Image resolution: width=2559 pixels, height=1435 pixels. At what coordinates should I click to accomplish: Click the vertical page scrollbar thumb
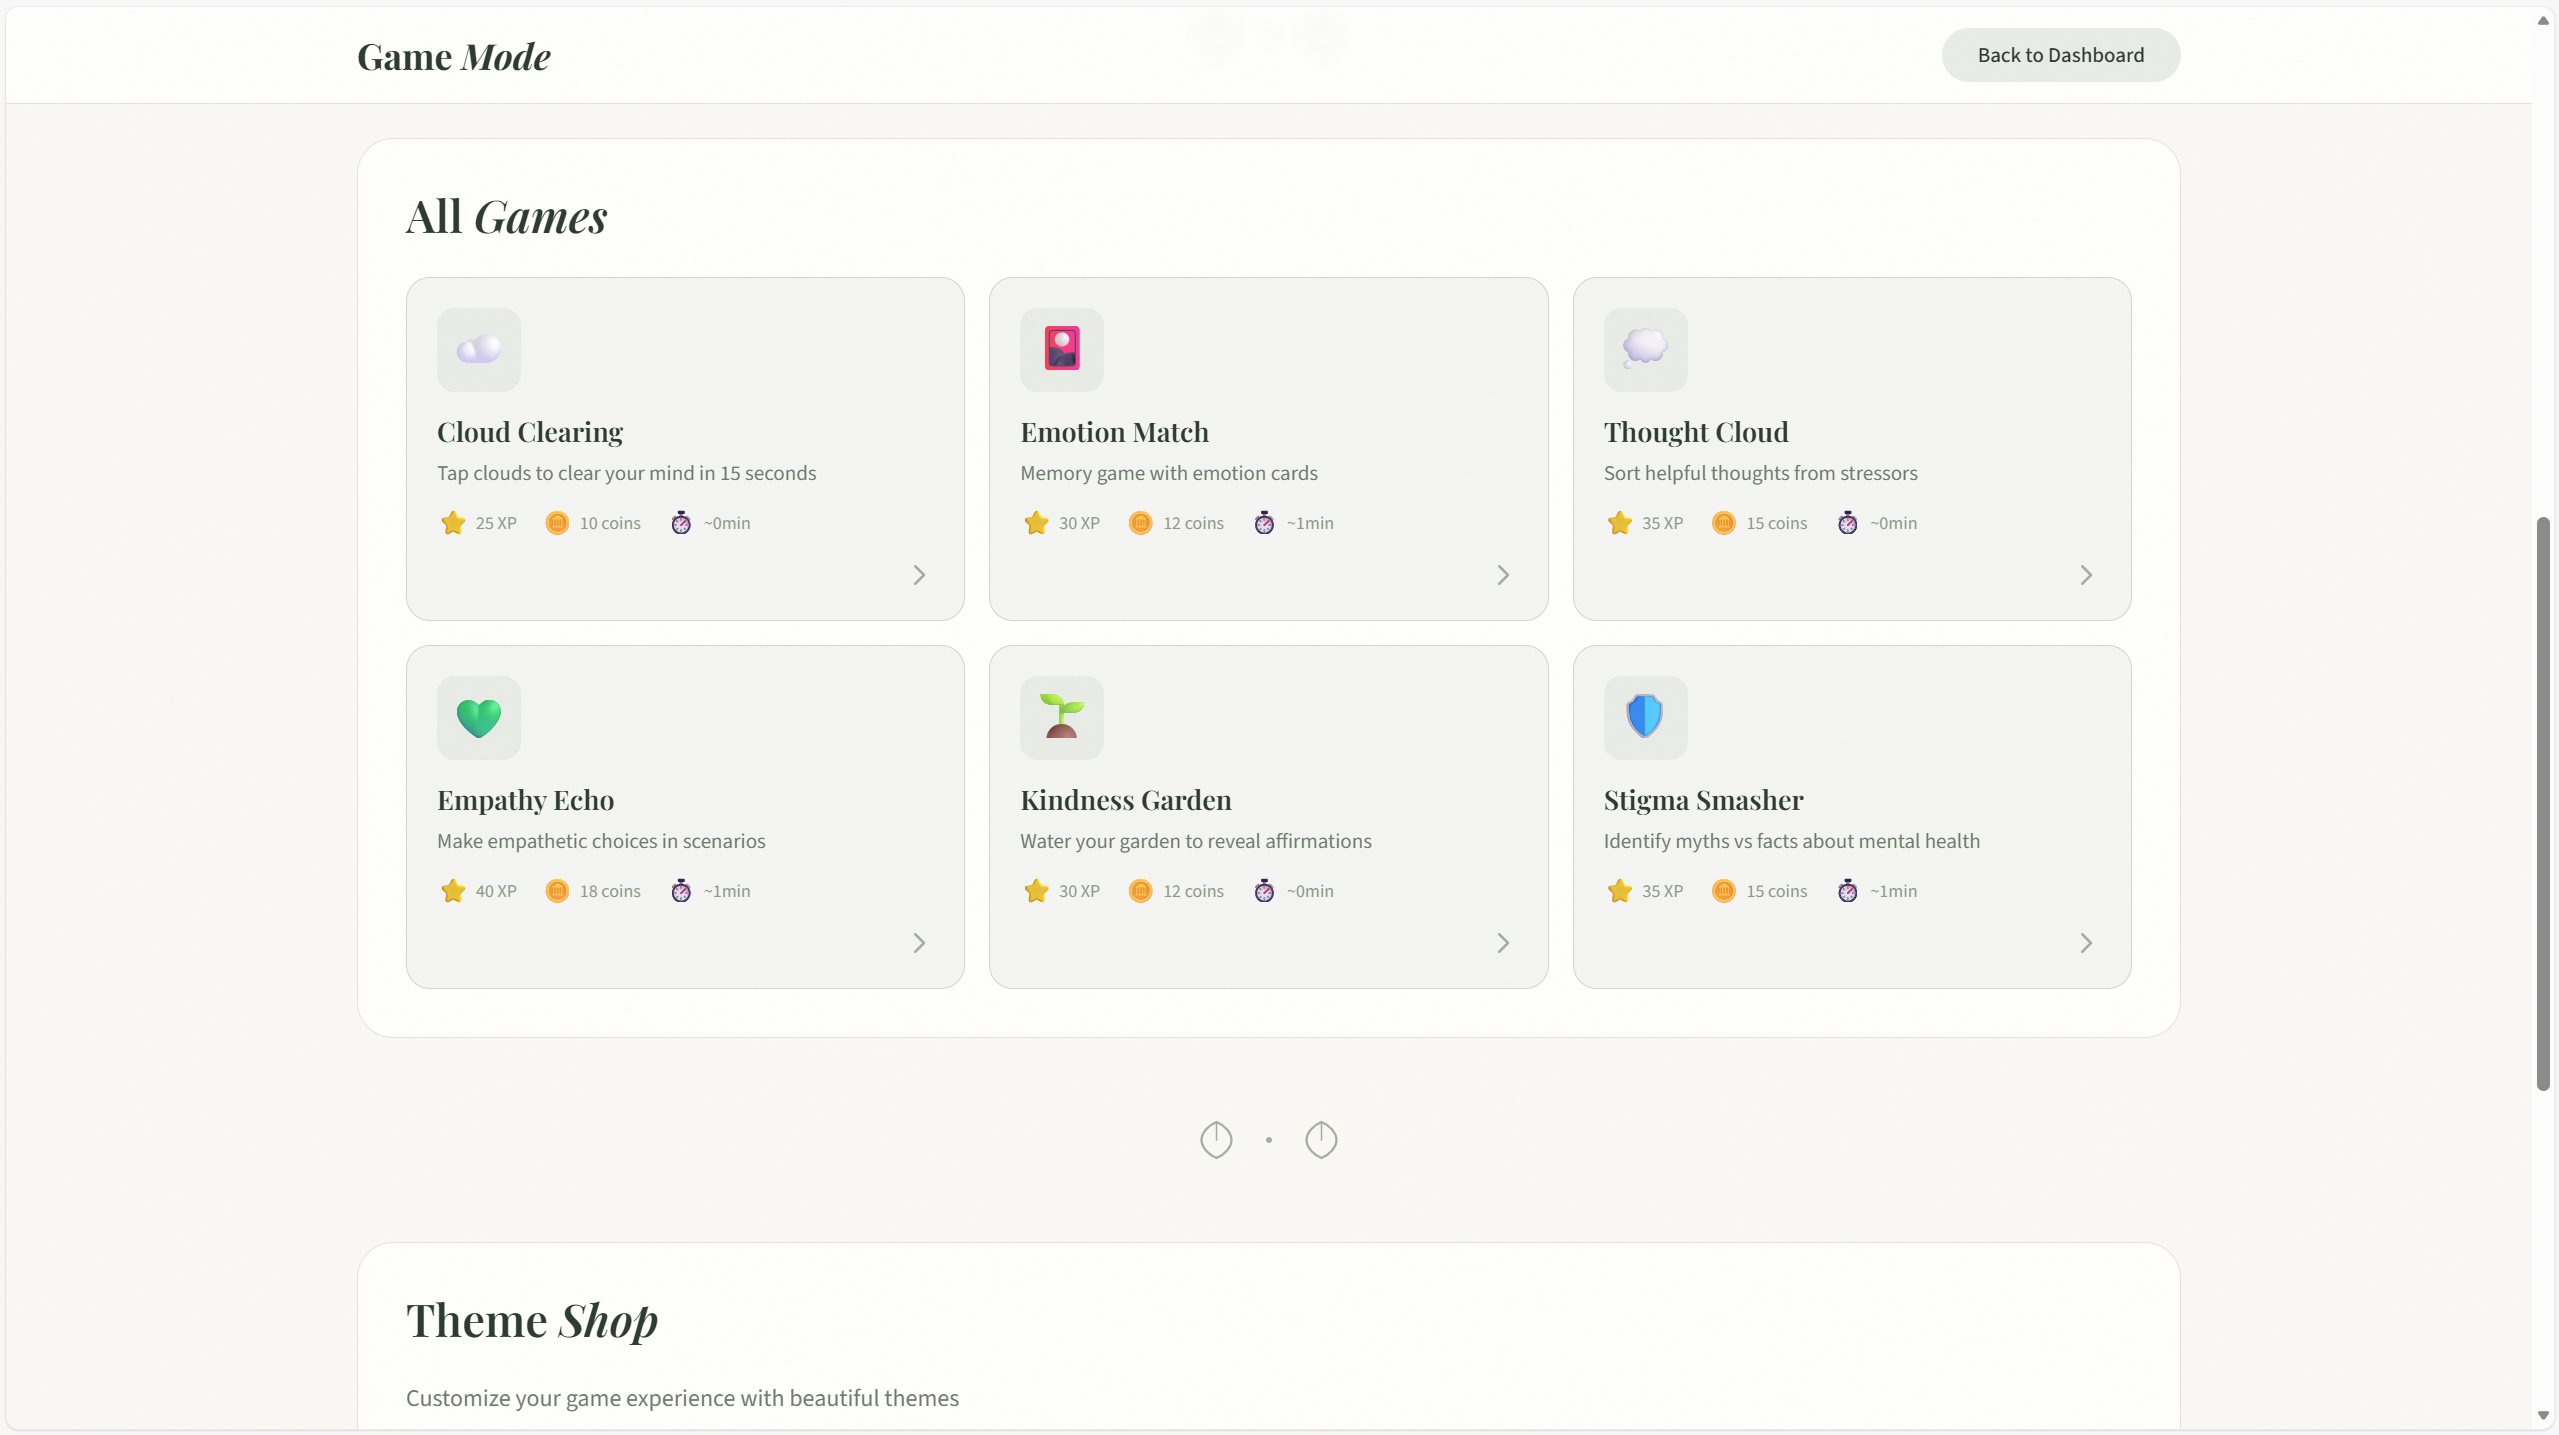coord(2543,803)
